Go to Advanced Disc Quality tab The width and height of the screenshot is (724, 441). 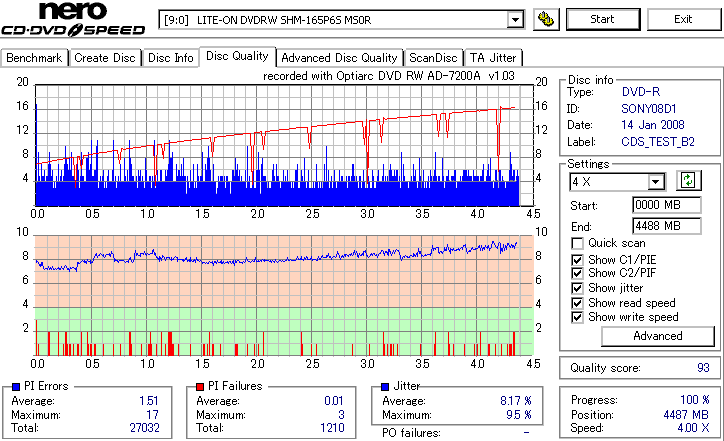[339, 58]
